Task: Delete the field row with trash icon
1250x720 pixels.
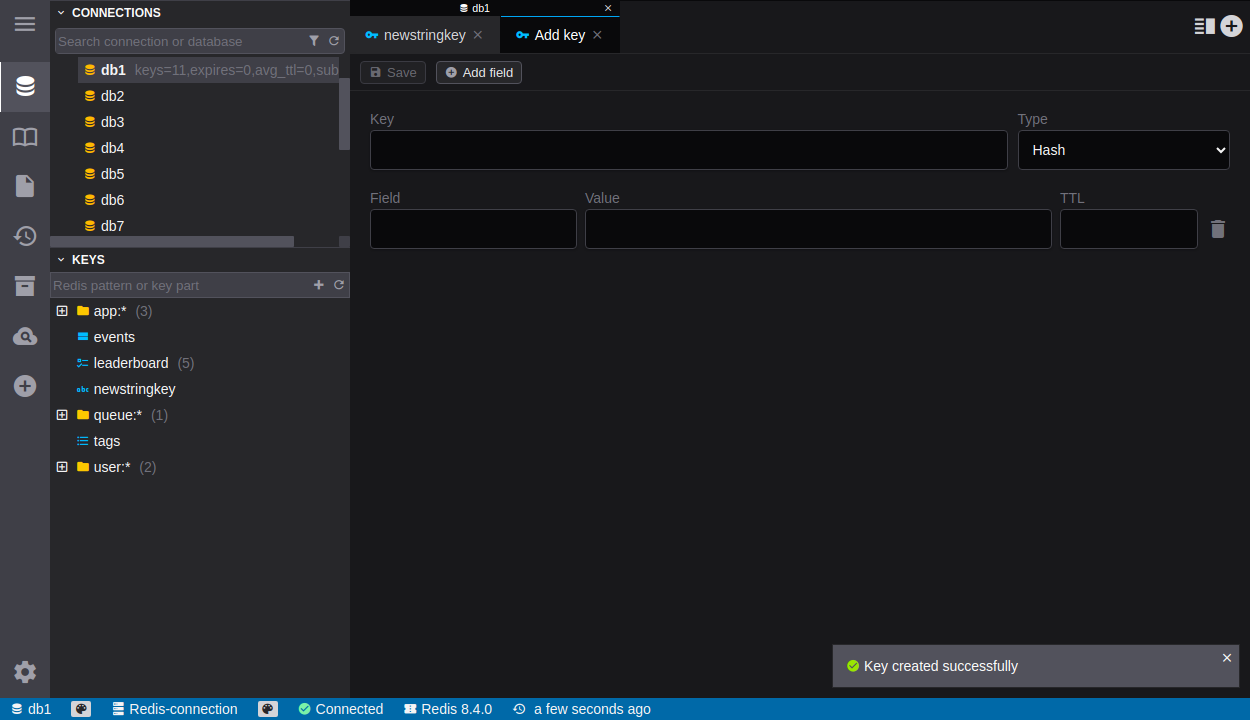Action: (x=1217, y=229)
